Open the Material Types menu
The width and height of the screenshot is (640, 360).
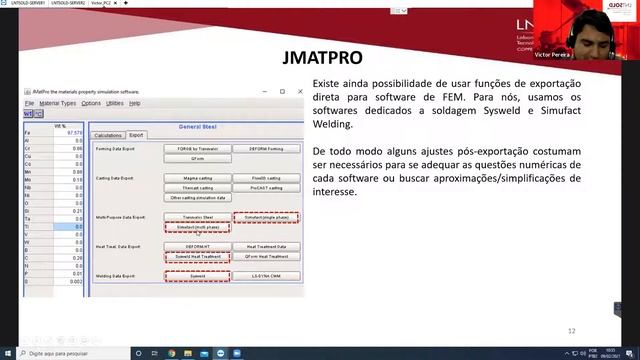point(58,103)
